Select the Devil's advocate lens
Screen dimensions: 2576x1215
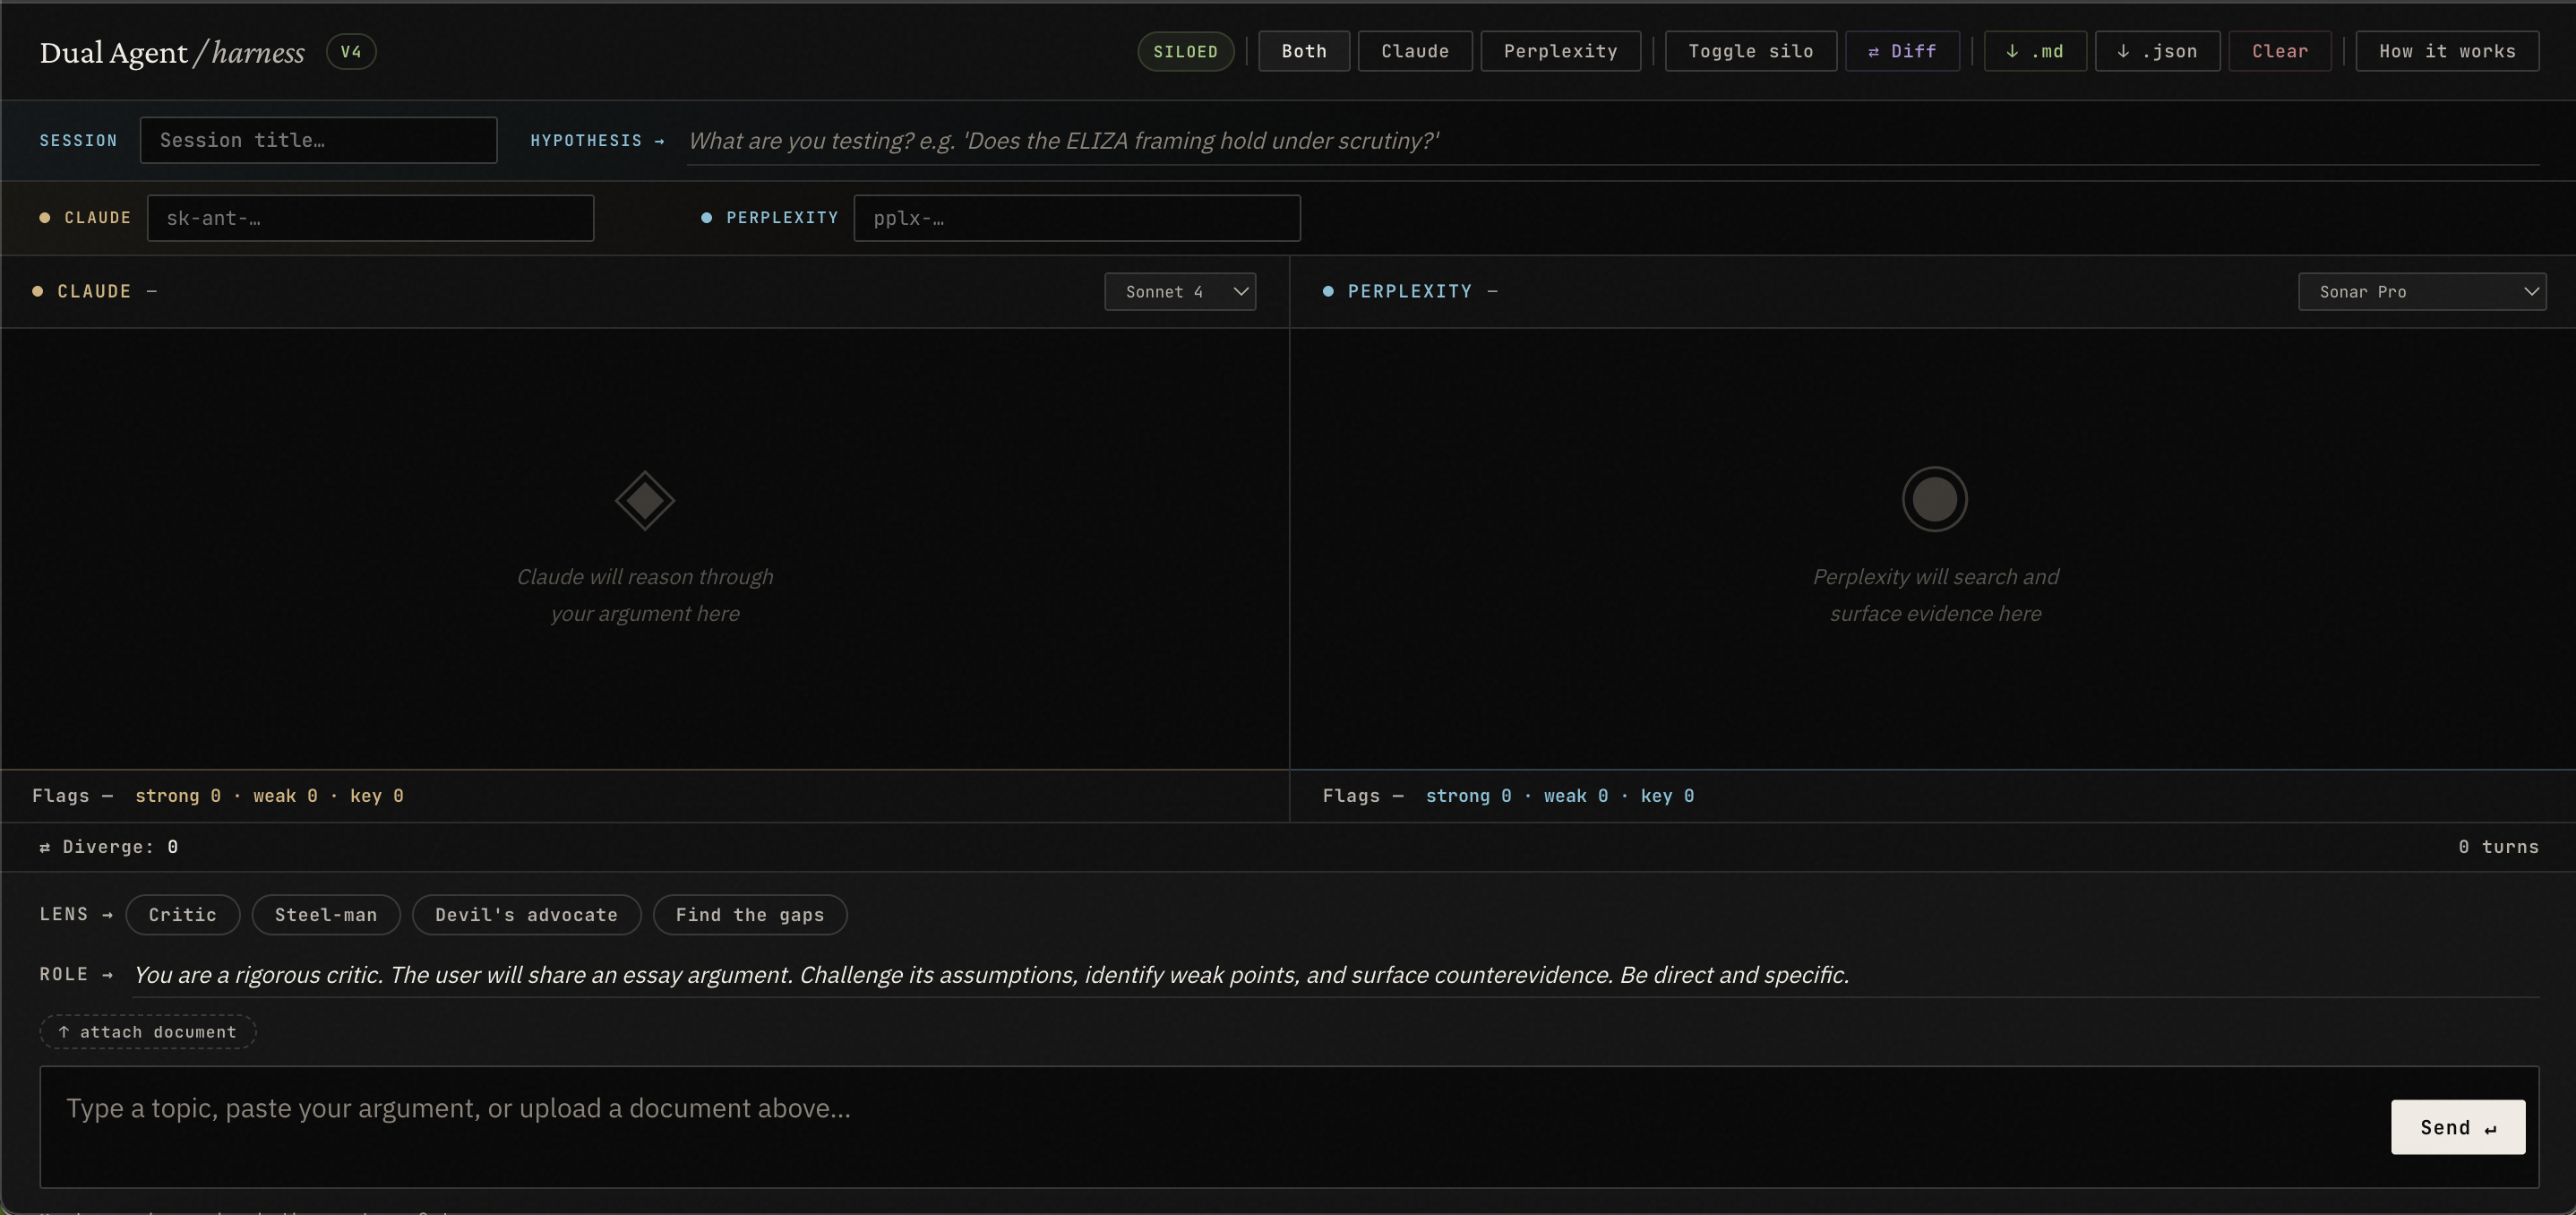click(526, 914)
